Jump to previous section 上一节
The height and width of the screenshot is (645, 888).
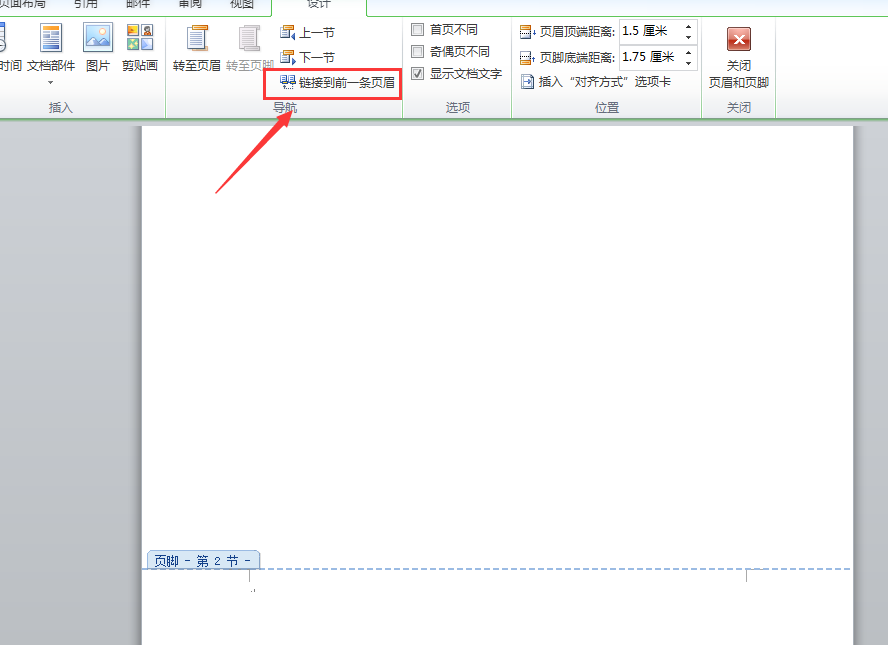tap(307, 32)
